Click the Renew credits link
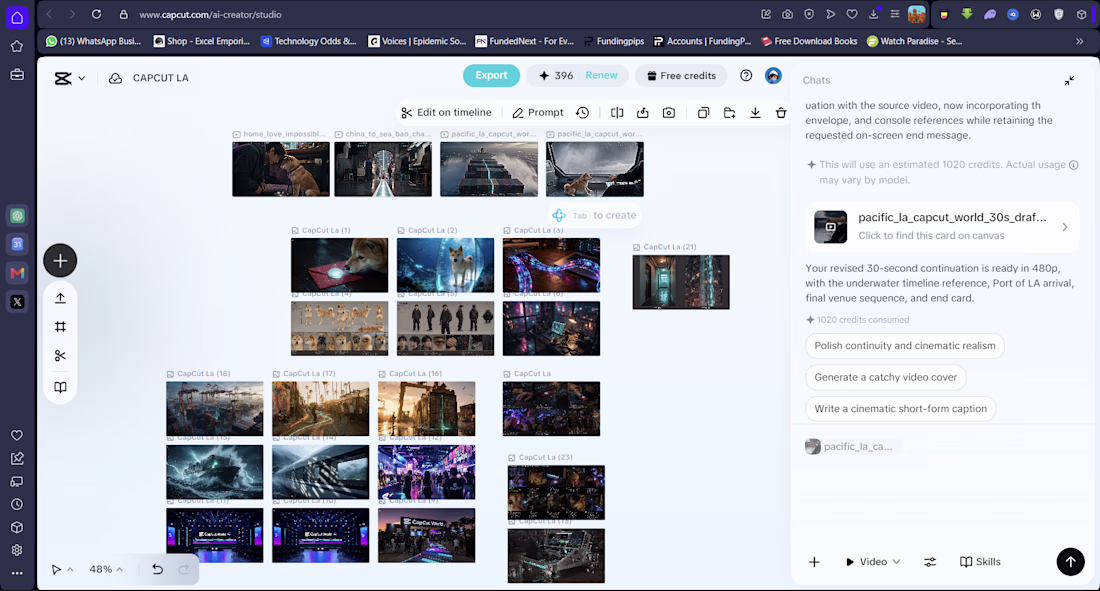This screenshot has height=591, width=1100. point(601,76)
